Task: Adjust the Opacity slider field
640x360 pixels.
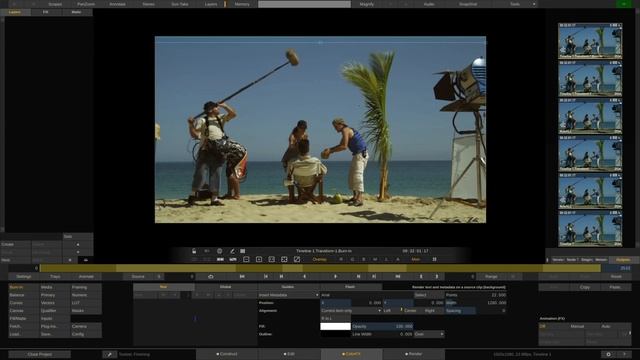Action: point(382,326)
